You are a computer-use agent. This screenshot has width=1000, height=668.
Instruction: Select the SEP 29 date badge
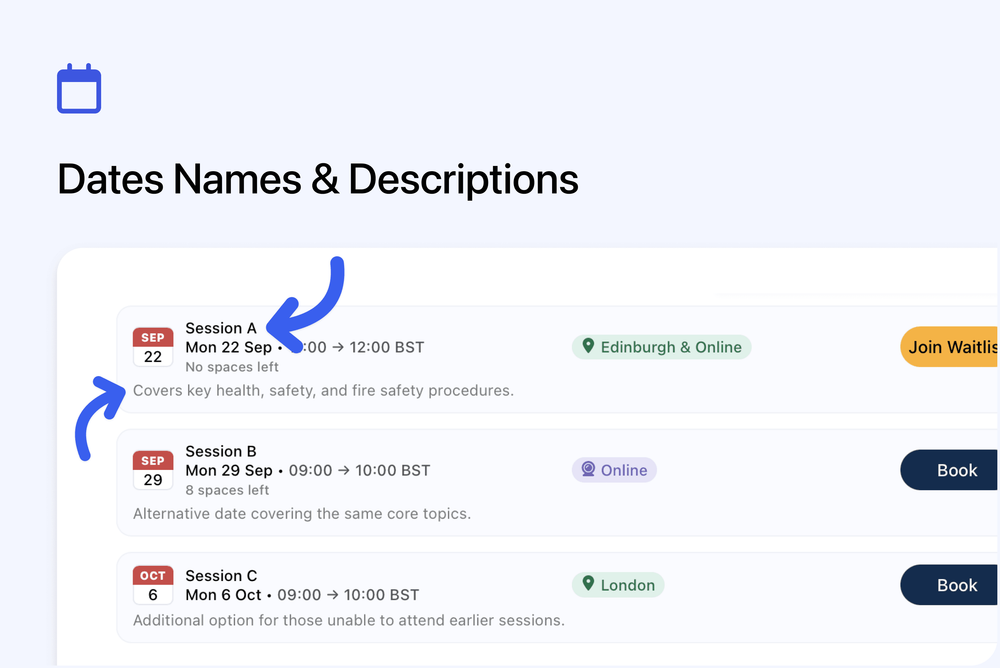pos(152,470)
